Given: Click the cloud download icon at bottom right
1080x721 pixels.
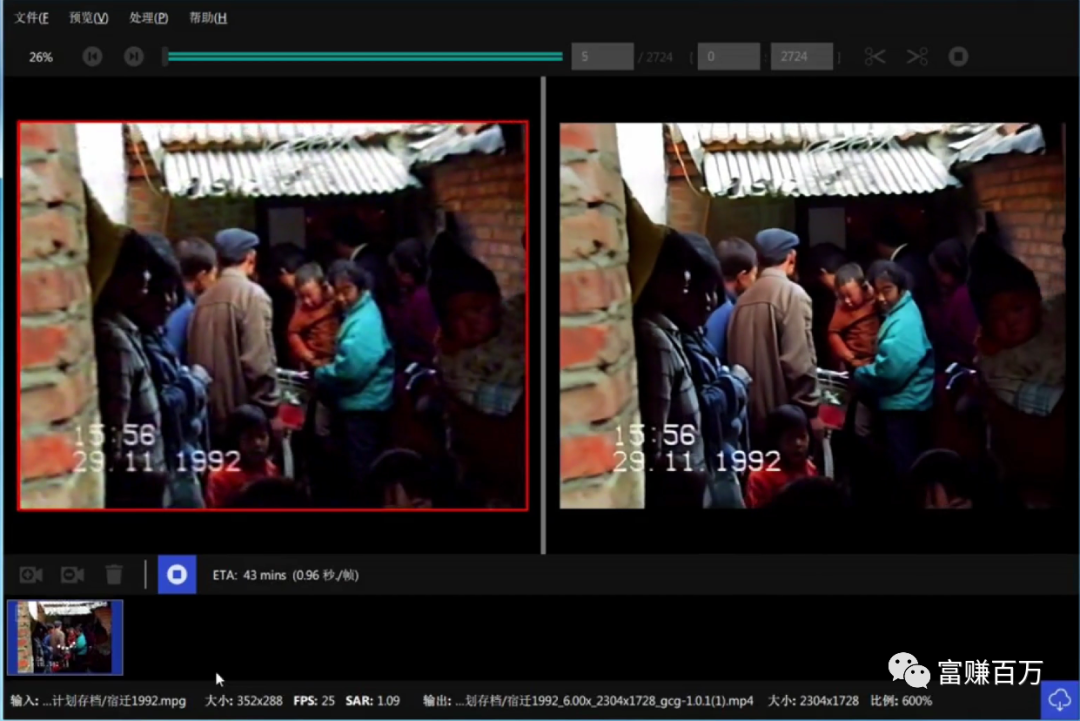Looking at the screenshot, I should (x=1059, y=700).
